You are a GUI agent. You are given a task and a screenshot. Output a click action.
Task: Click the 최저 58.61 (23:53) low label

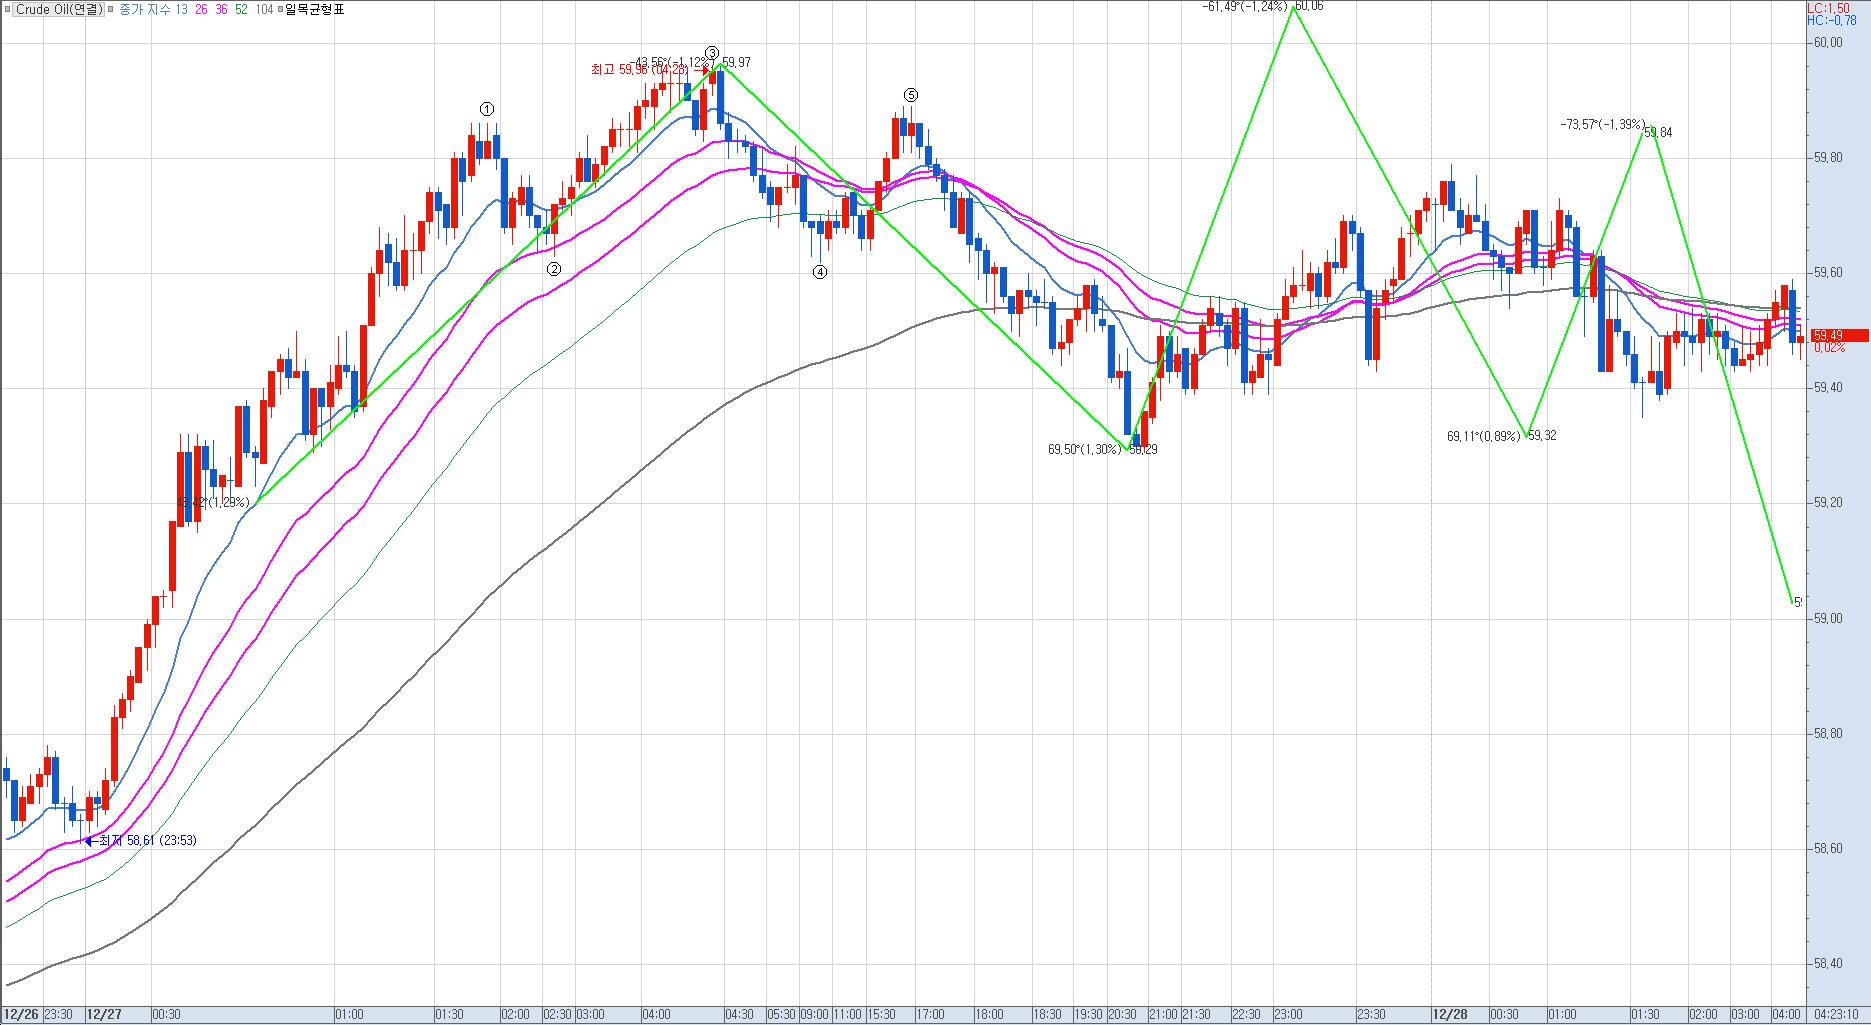coord(147,840)
